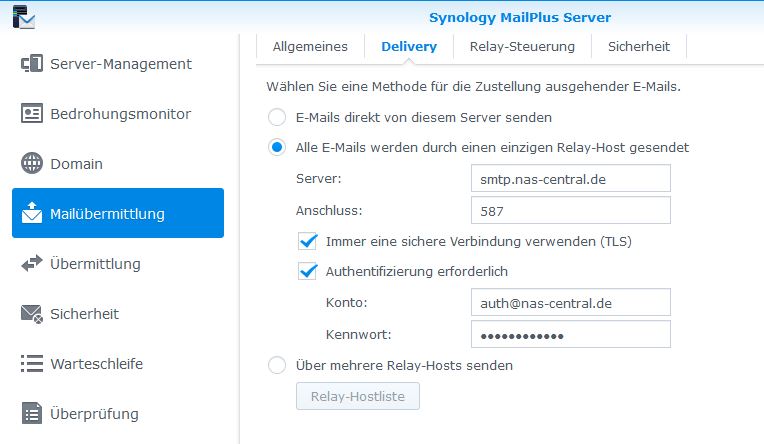Switch to the Sicherheit tab
This screenshot has height=444, width=764.
click(639, 46)
